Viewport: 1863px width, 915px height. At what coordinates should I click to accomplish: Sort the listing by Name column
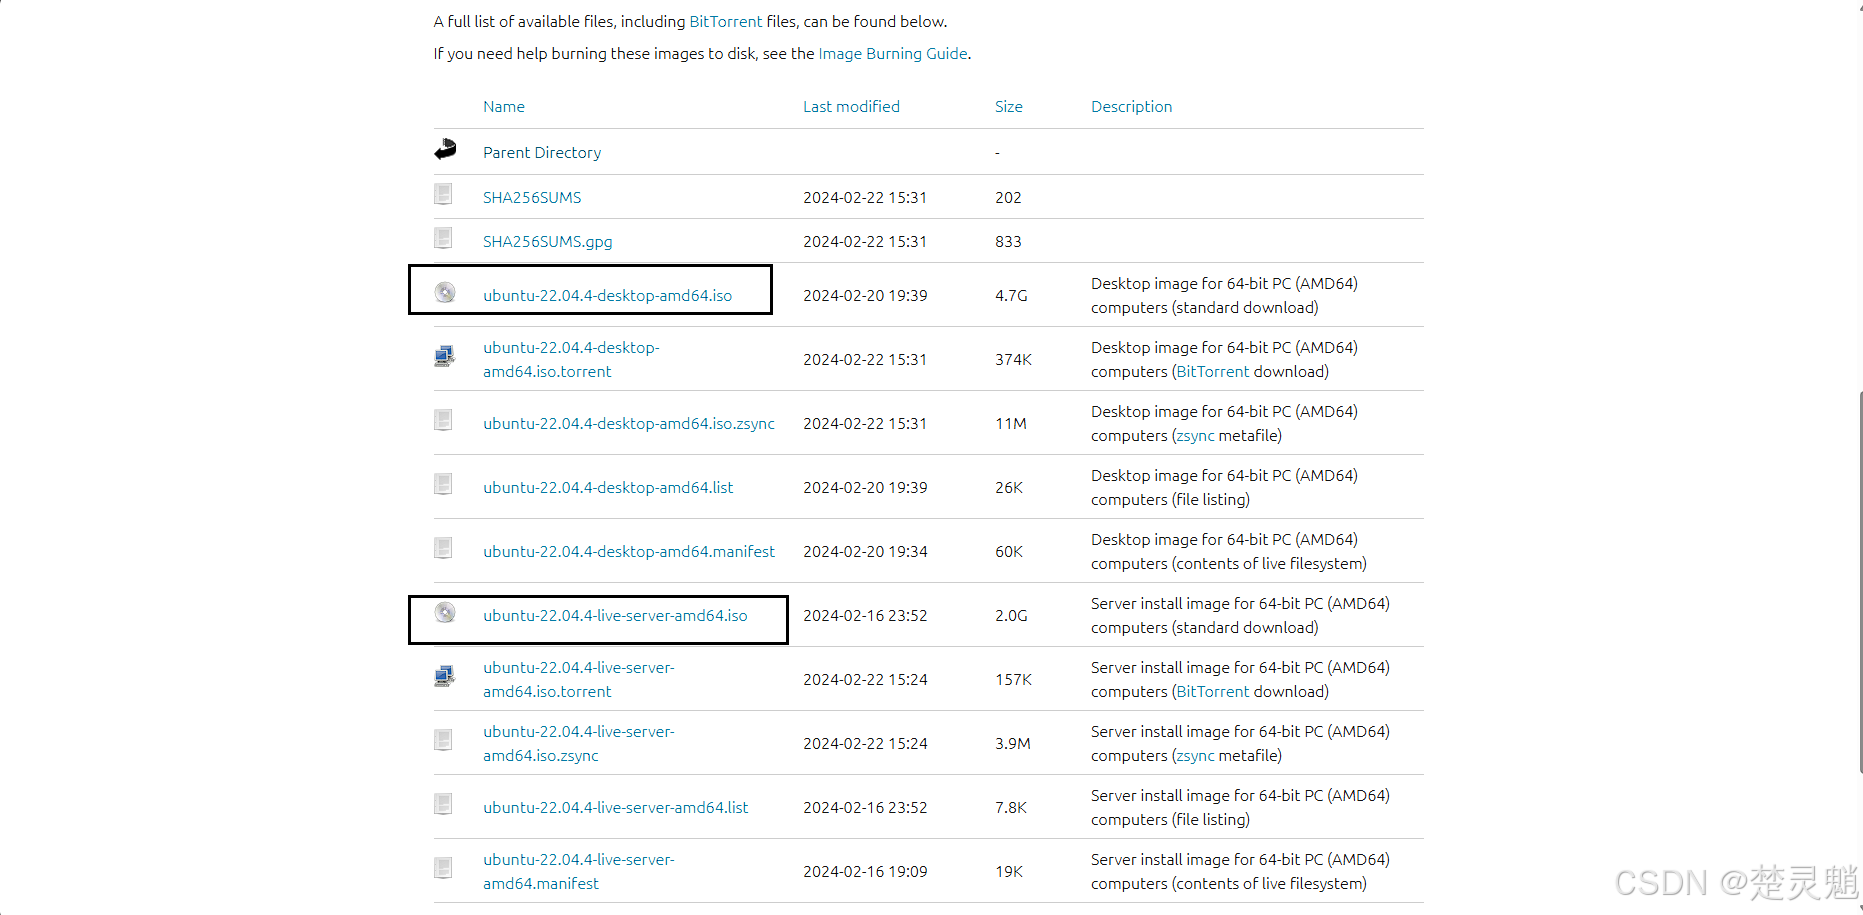pos(503,107)
